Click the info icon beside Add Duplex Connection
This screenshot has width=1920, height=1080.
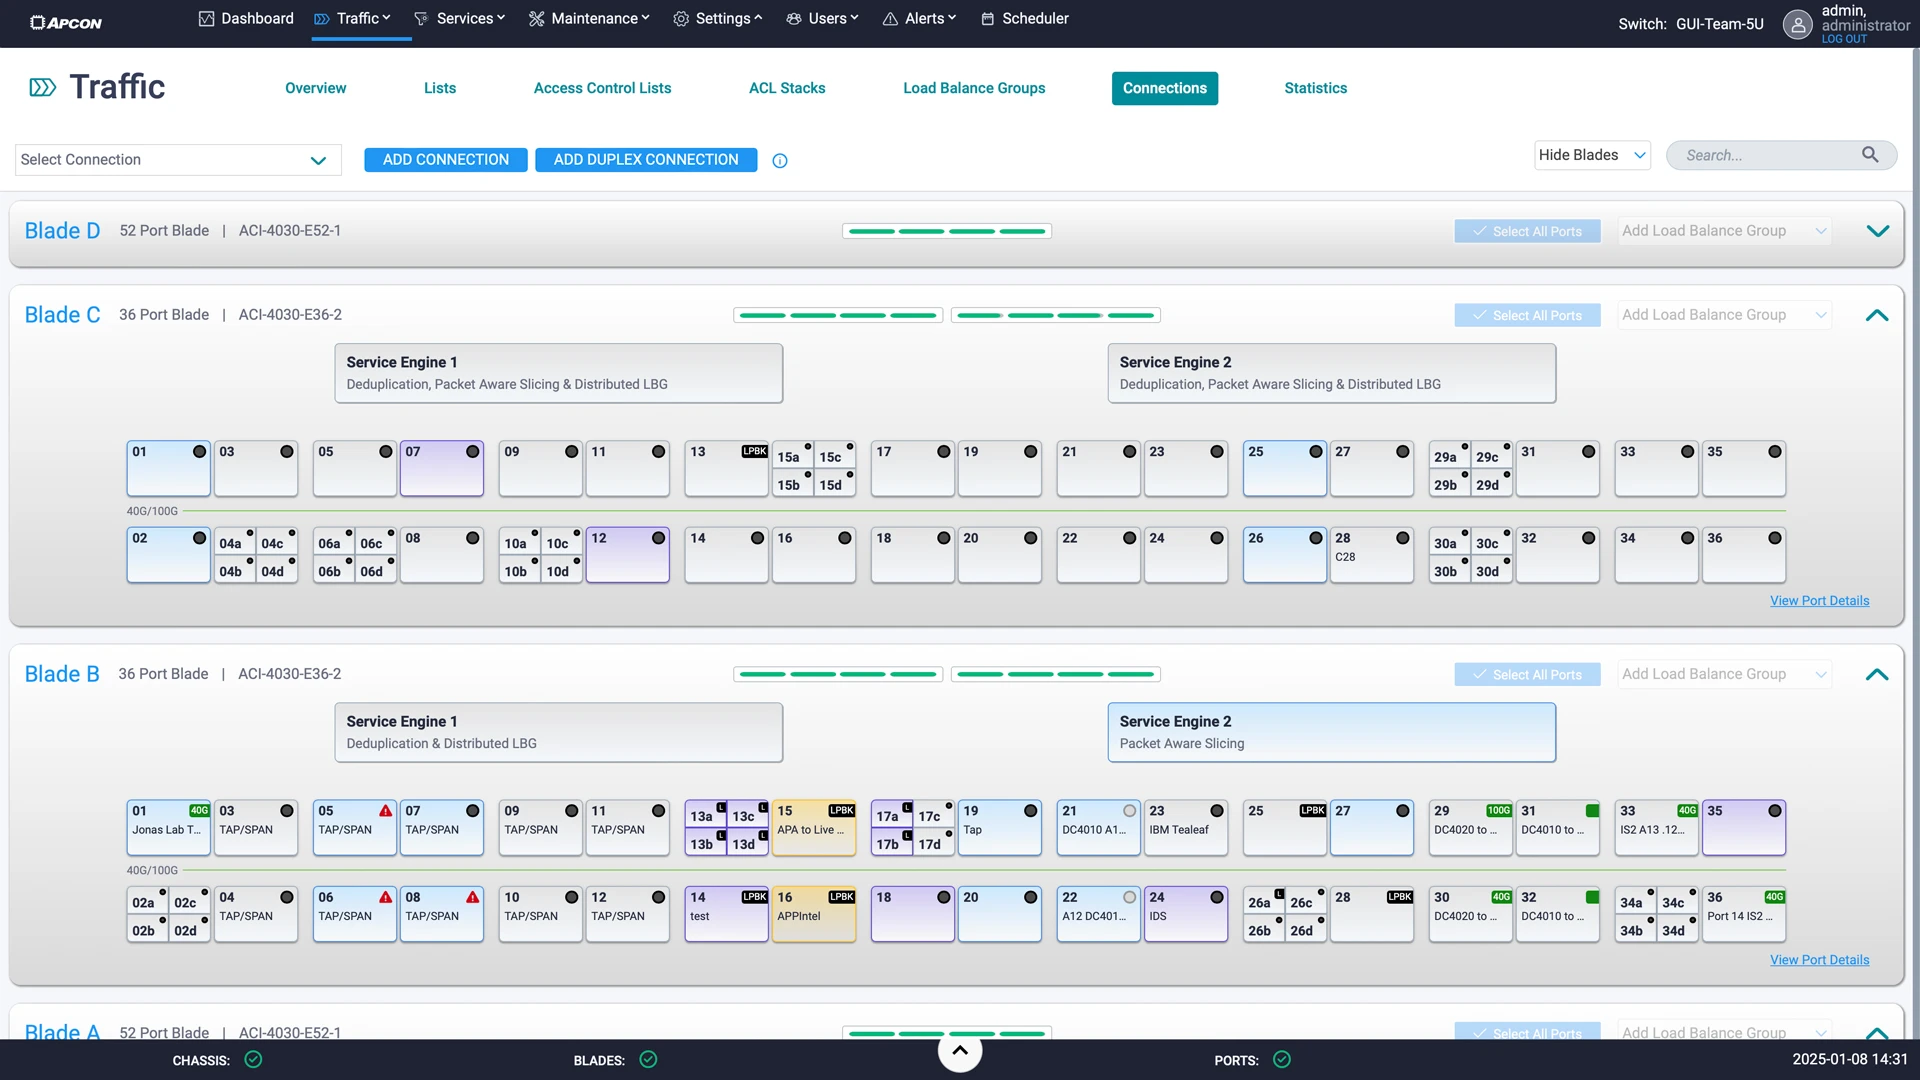780,161
